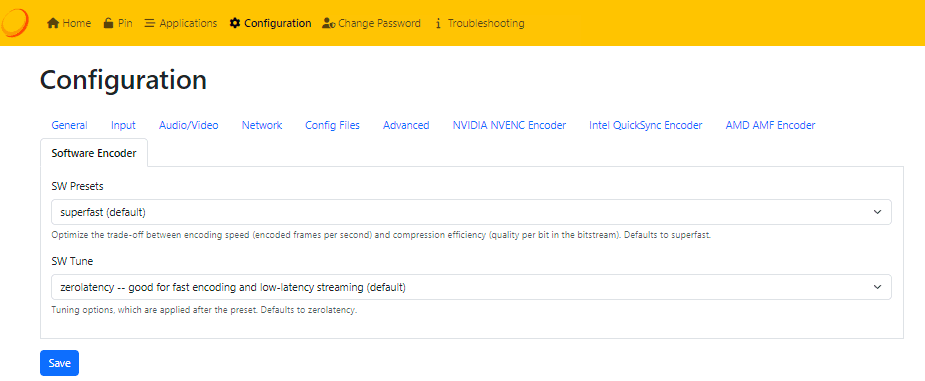Click the Sunshine logo icon
Image resolution: width=925 pixels, height=381 pixels.
tap(14, 23)
